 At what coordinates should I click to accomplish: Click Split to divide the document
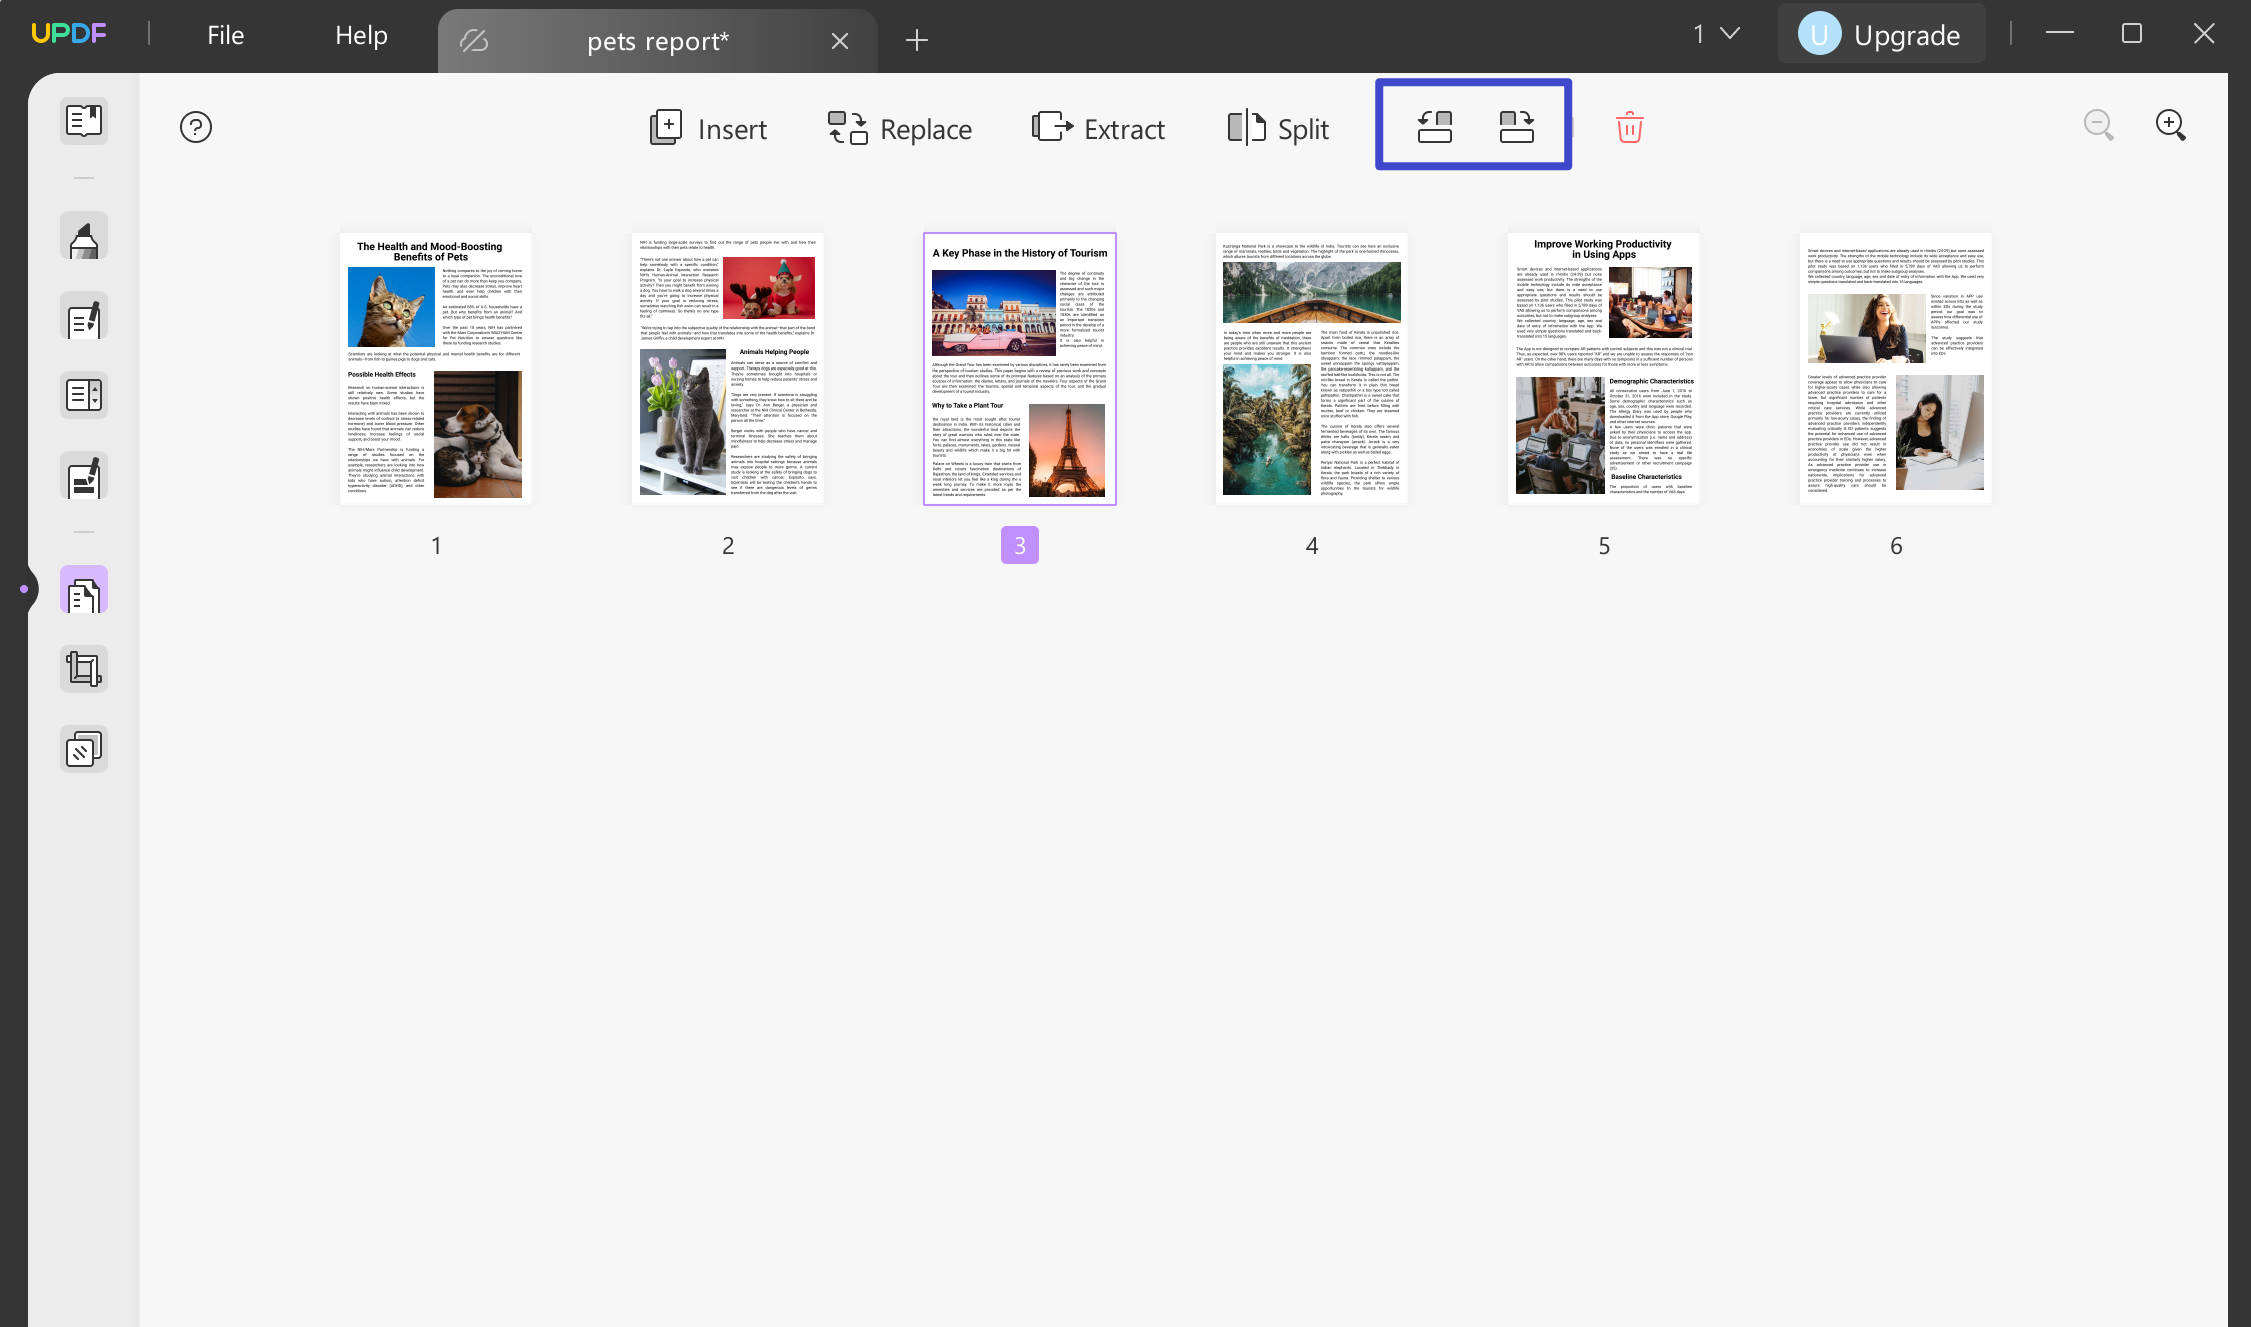[x=1277, y=128]
